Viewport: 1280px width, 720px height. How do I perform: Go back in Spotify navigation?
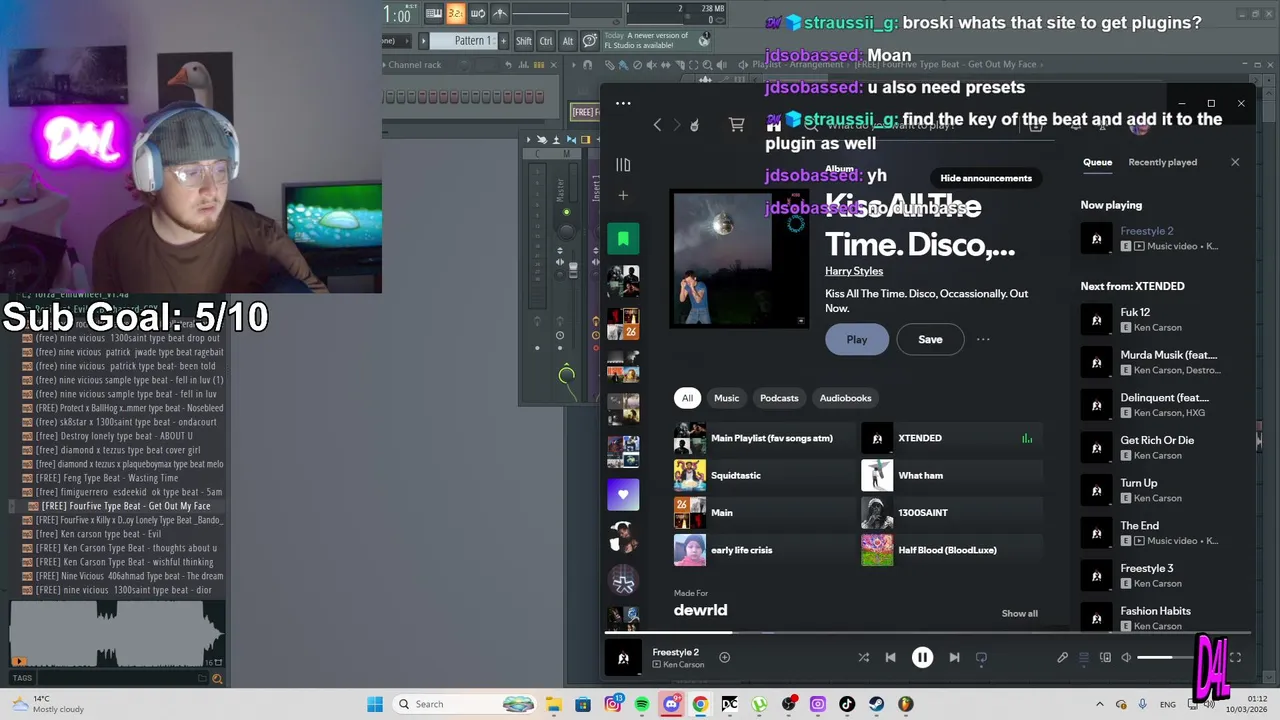[657, 124]
